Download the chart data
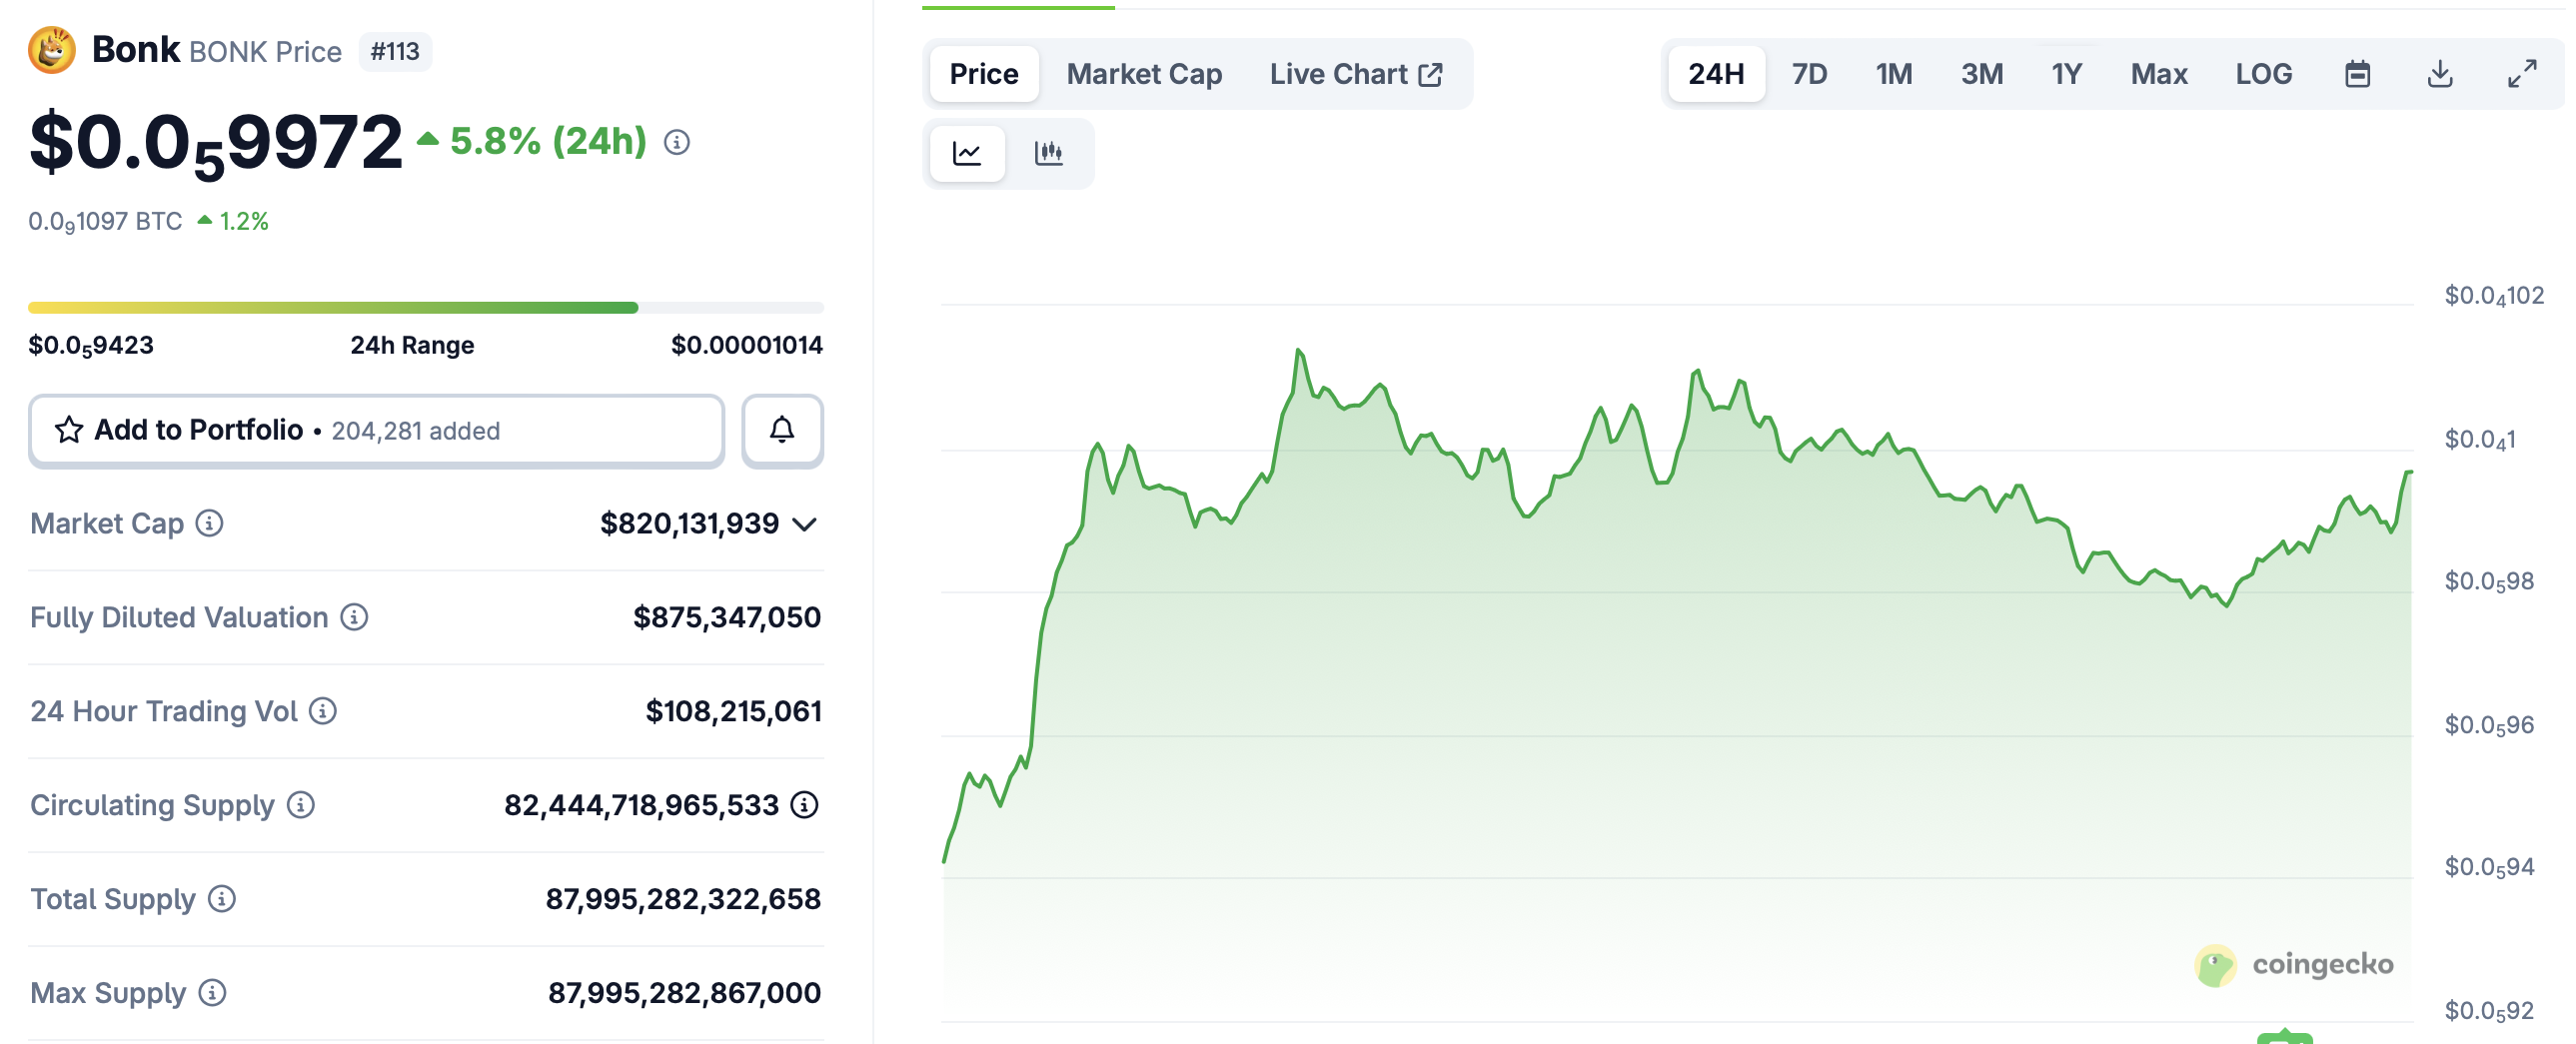2576x1044 pixels. 2440,73
